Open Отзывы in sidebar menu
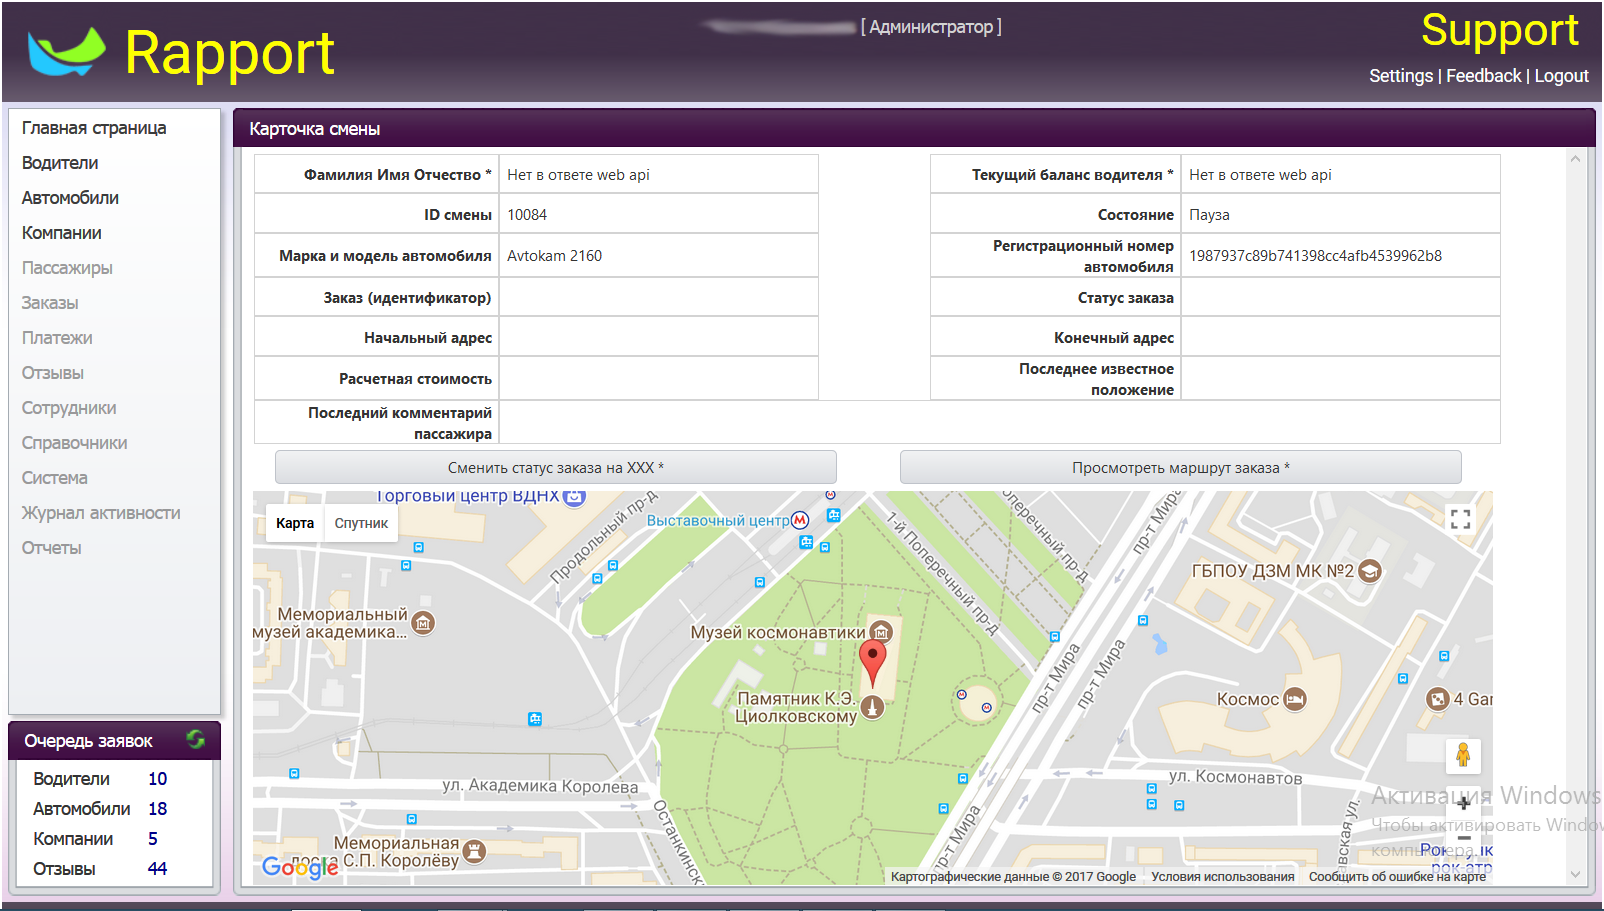Screen dimensions: 1604x911 (x=53, y=373)
